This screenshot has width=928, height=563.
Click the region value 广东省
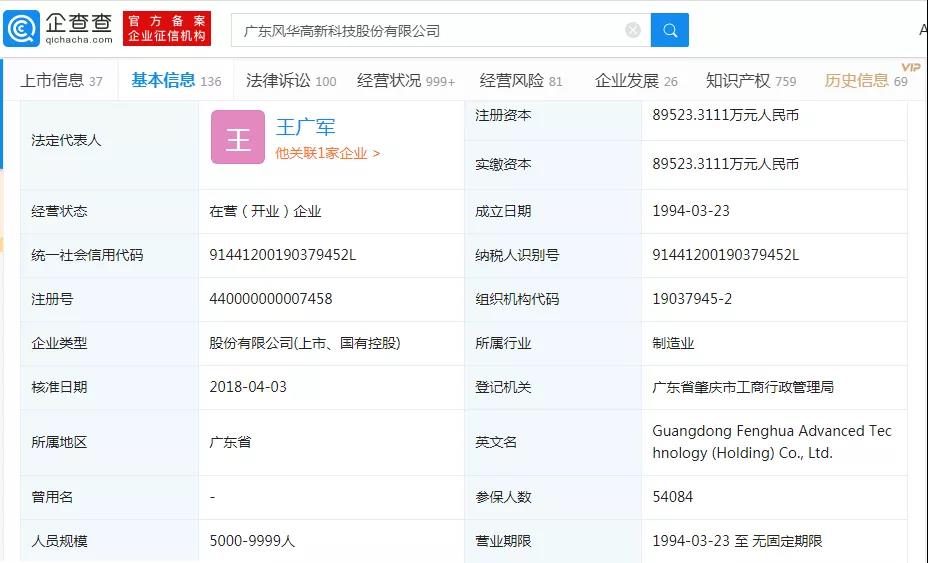[230, 442]
